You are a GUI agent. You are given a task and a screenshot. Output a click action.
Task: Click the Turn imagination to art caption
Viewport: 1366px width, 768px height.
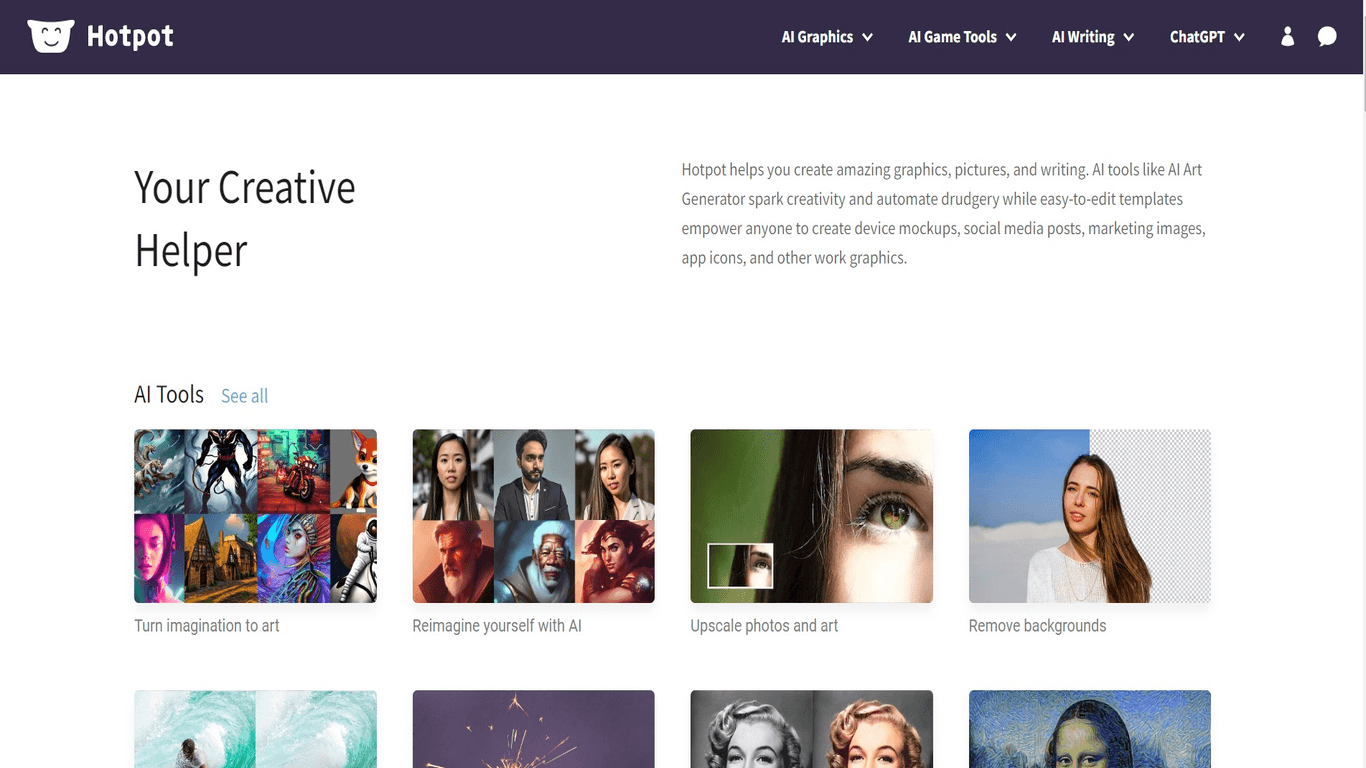(x=207, y=626)
